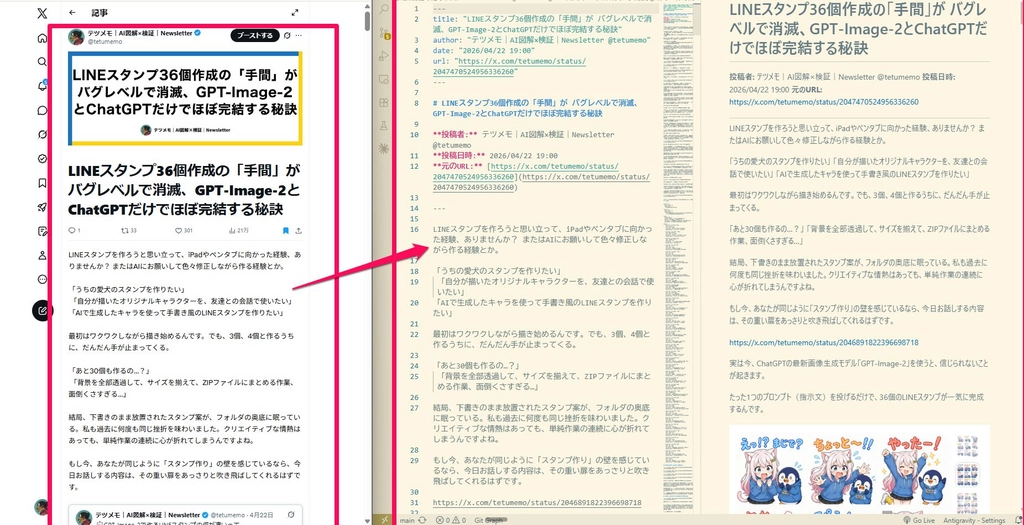
Task: Open the preview's top tetumemo status URL
Action: pos(824,102)
